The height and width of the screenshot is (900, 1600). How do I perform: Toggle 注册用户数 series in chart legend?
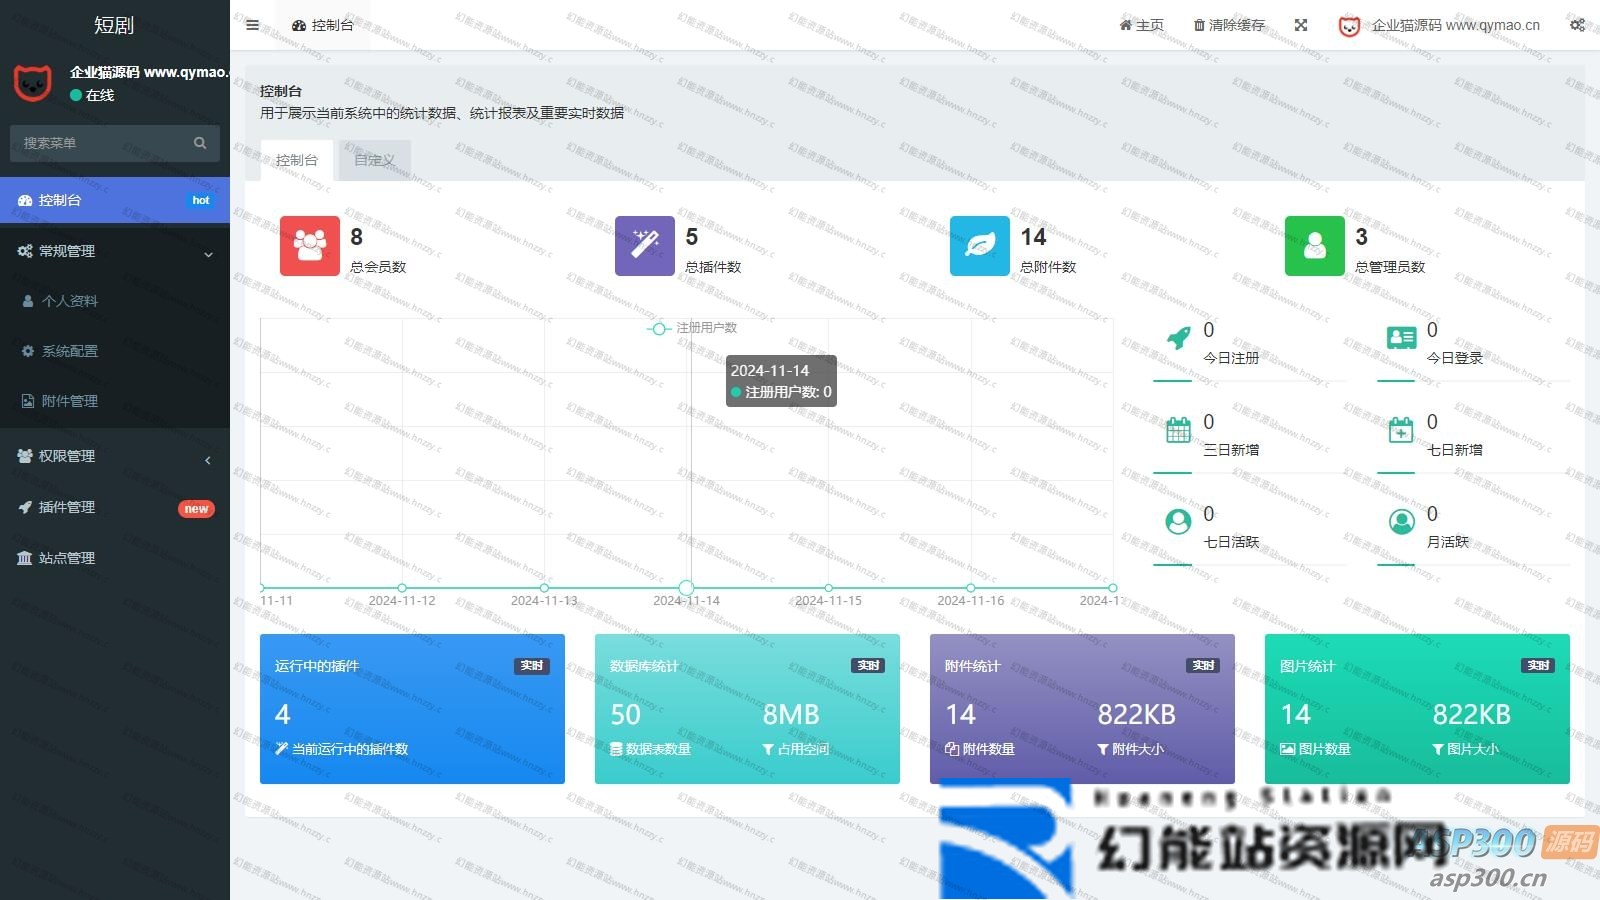point(692,328)
